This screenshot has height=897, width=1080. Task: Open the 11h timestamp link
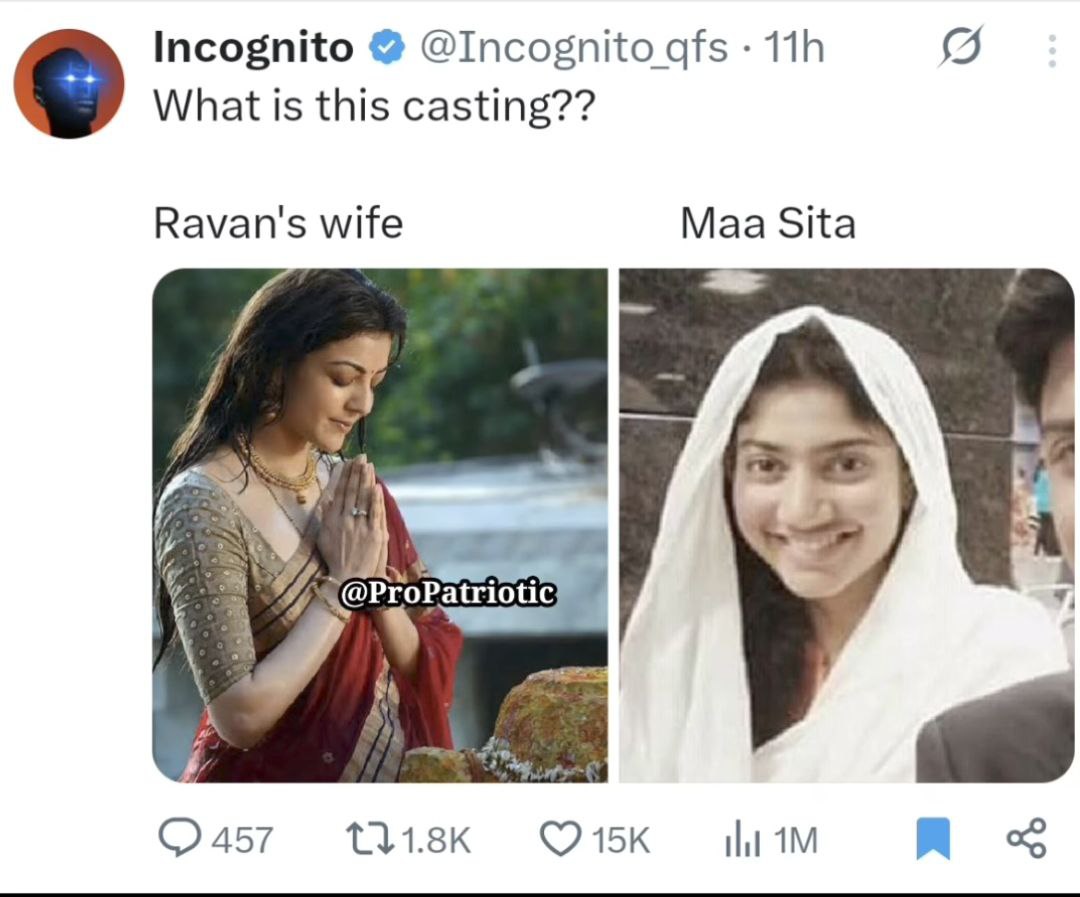(x=794, y=48)
